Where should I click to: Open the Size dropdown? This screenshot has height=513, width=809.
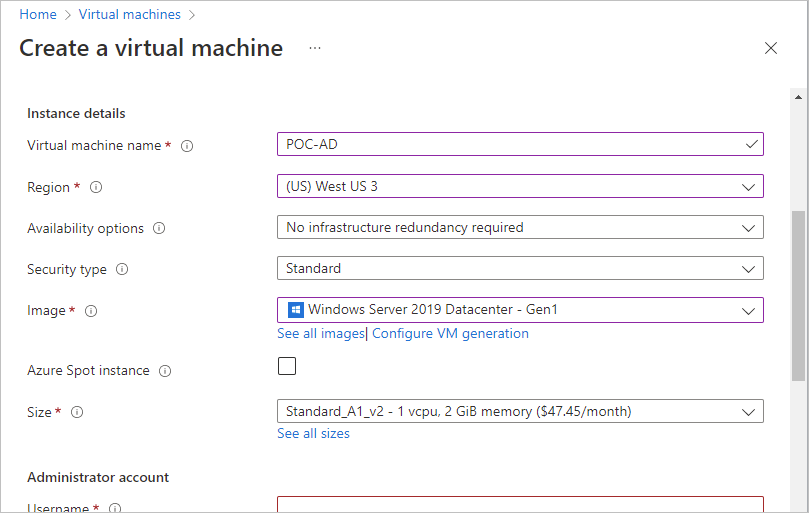click(520, 411)
